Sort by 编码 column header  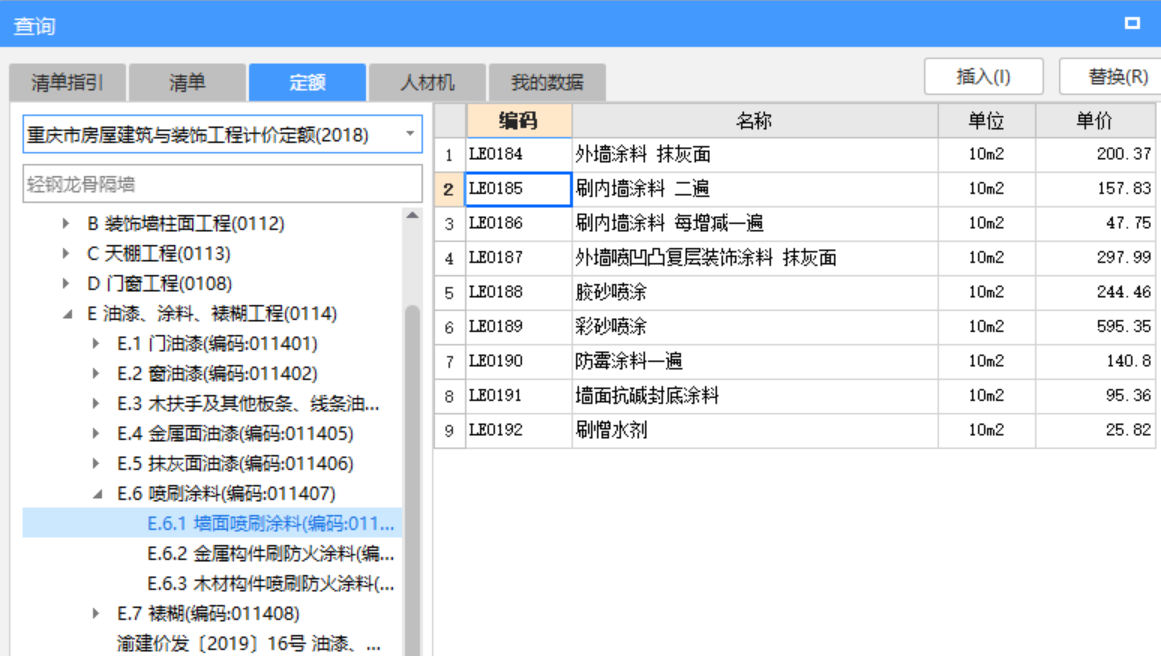click(x=518, y=121)
